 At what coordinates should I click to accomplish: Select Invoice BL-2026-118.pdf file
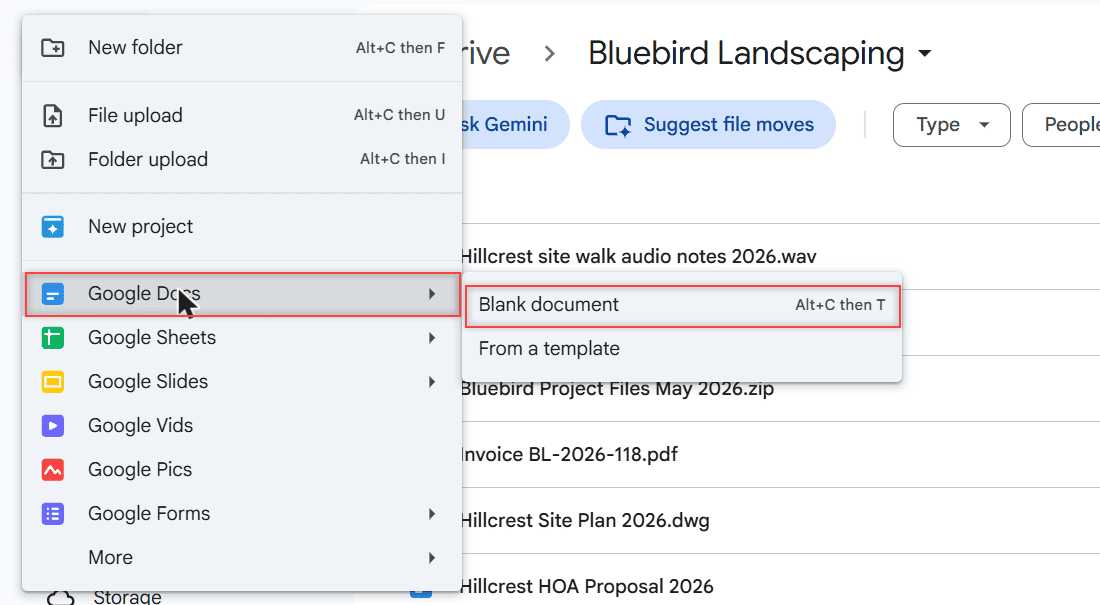[x=569, y=455]
